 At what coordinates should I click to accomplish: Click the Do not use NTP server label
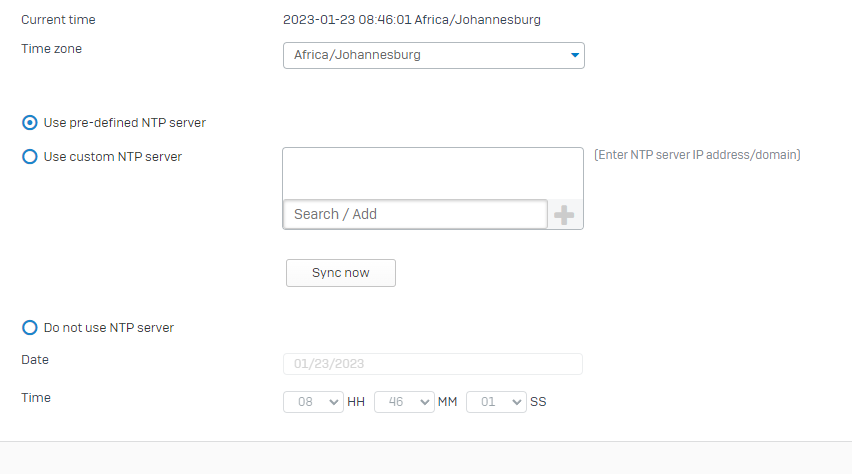click(x=109, y=328)
